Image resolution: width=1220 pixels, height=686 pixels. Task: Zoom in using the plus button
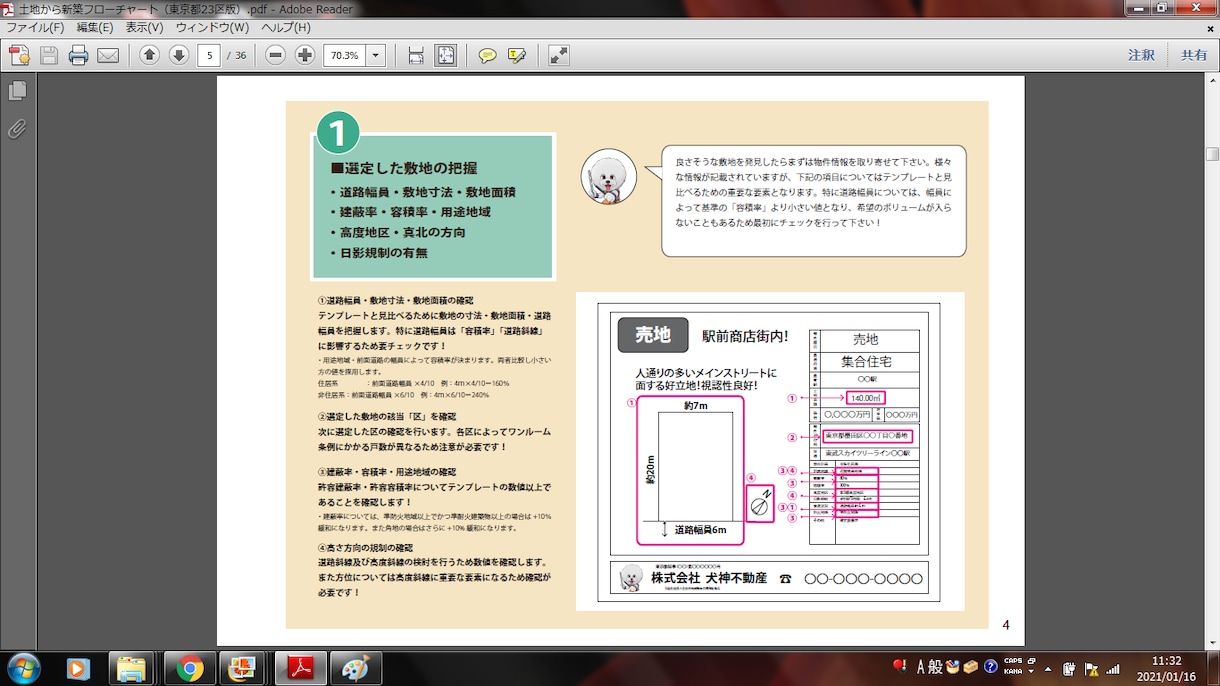pyautogui.click(x=306, y=55)
